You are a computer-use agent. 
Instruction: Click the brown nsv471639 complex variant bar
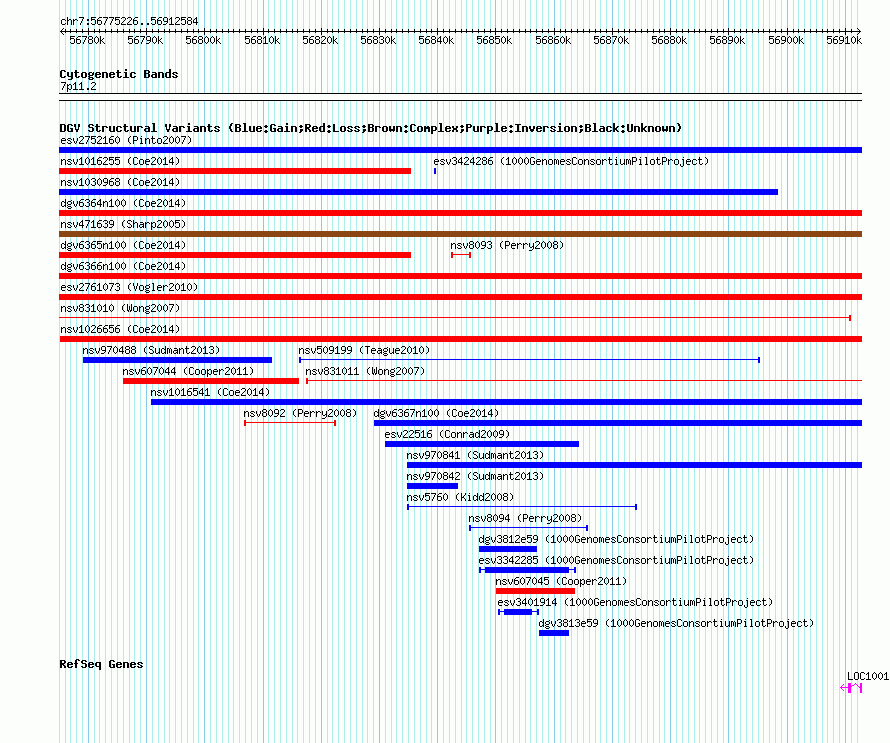(460, 234)
